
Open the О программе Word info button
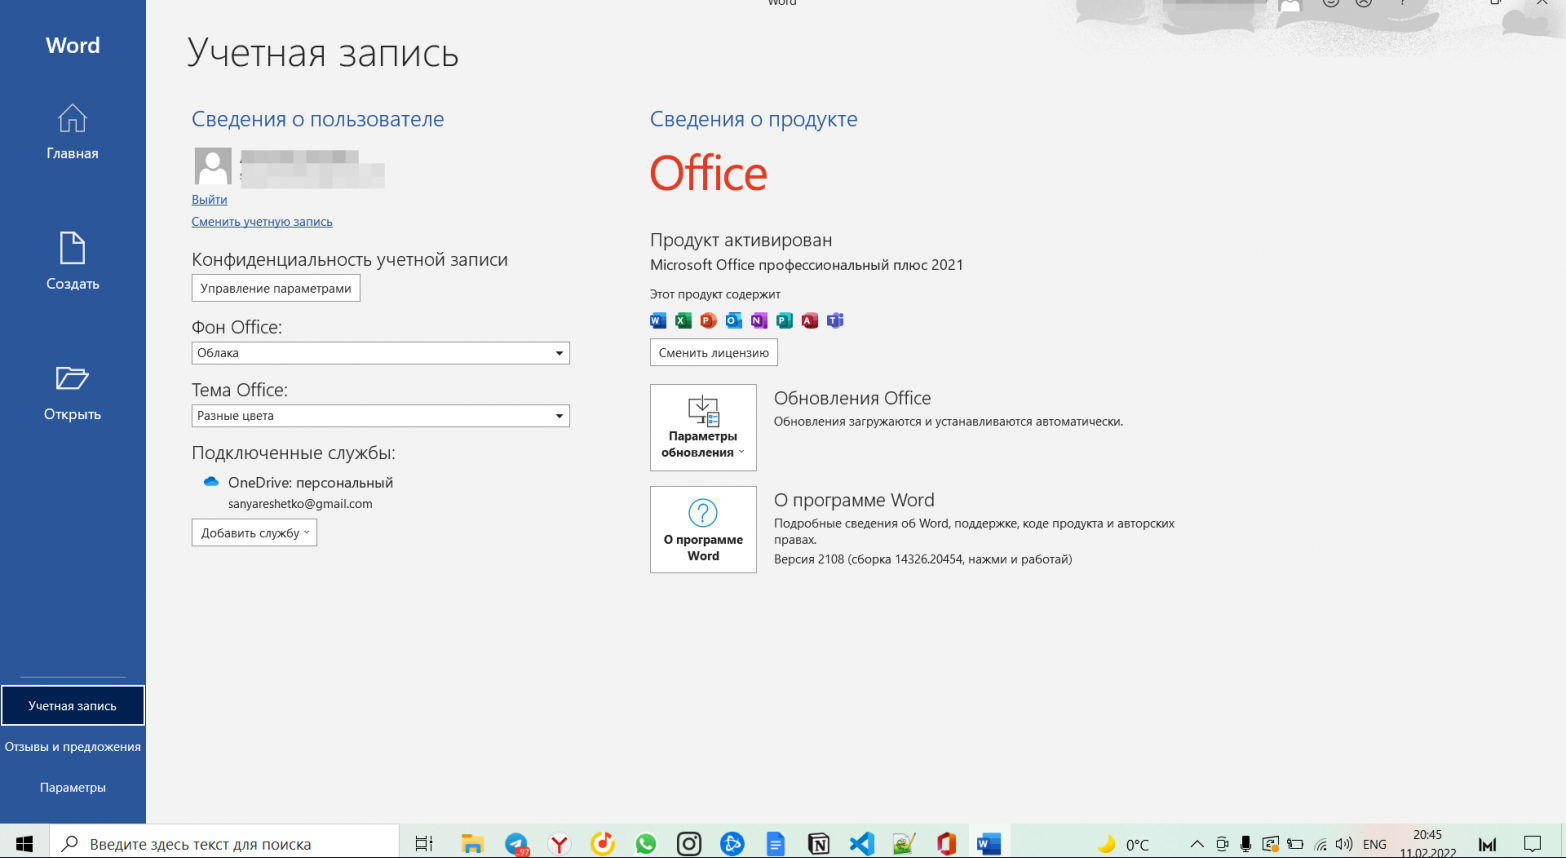coord(703,530)
